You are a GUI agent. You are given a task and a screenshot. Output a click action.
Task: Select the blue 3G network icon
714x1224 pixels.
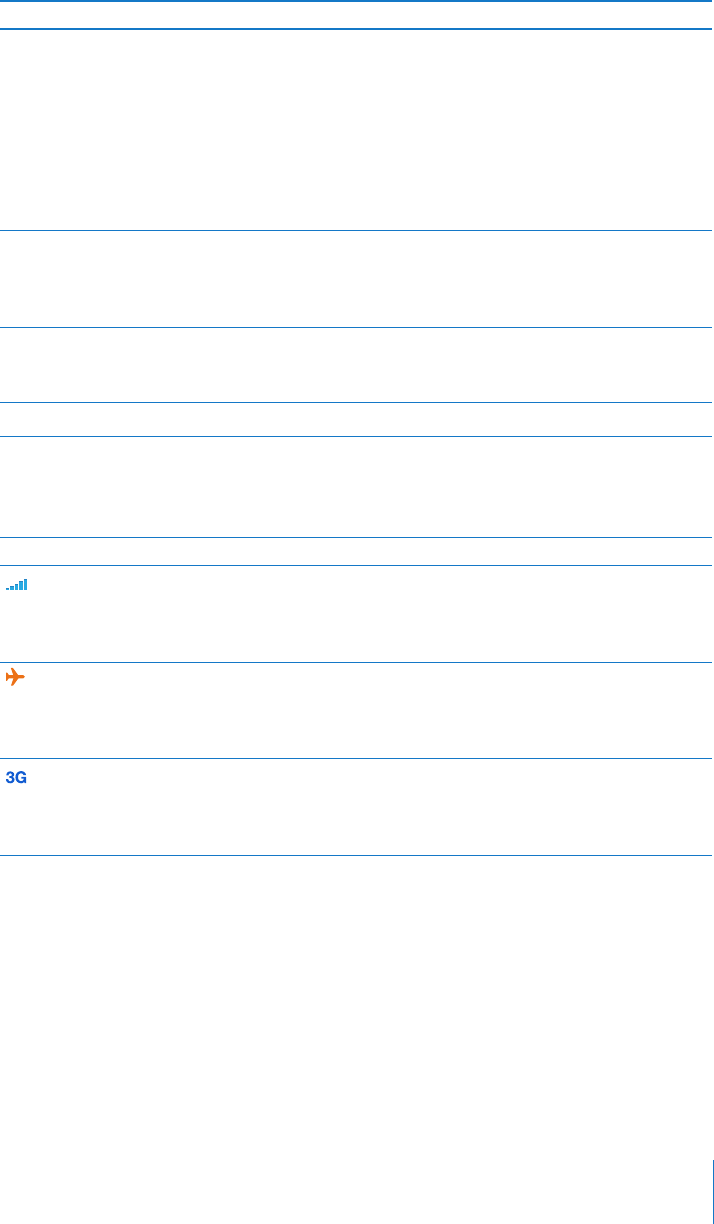(17, 777)
